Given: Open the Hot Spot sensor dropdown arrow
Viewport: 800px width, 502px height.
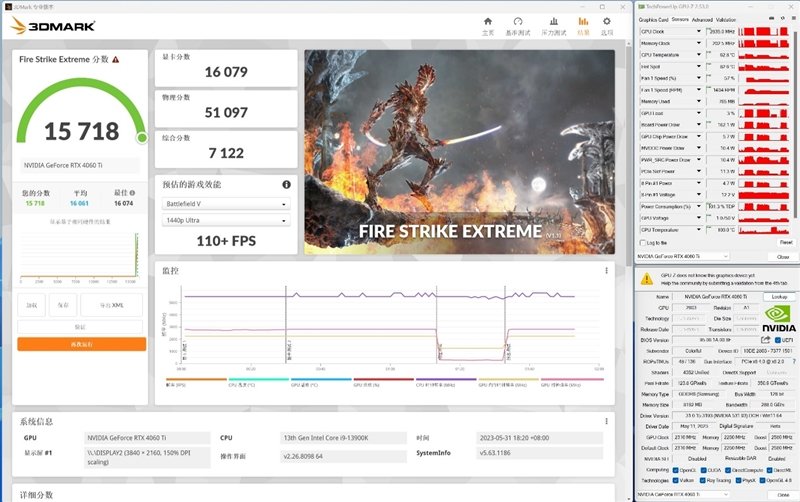Looking at the screenshot, I should [699, 66].
